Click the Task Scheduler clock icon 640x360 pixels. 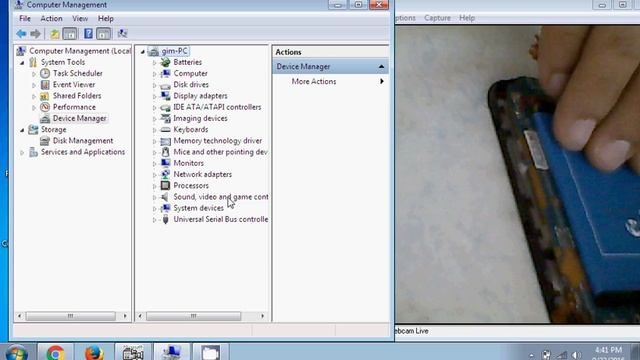(45, 73)
